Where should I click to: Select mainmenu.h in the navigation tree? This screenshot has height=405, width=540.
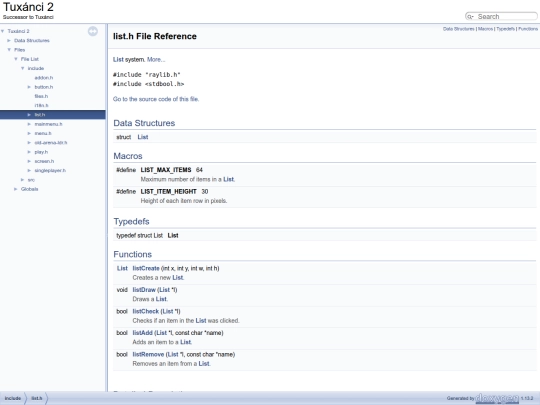pyautogui.click(x=49, y=124)
